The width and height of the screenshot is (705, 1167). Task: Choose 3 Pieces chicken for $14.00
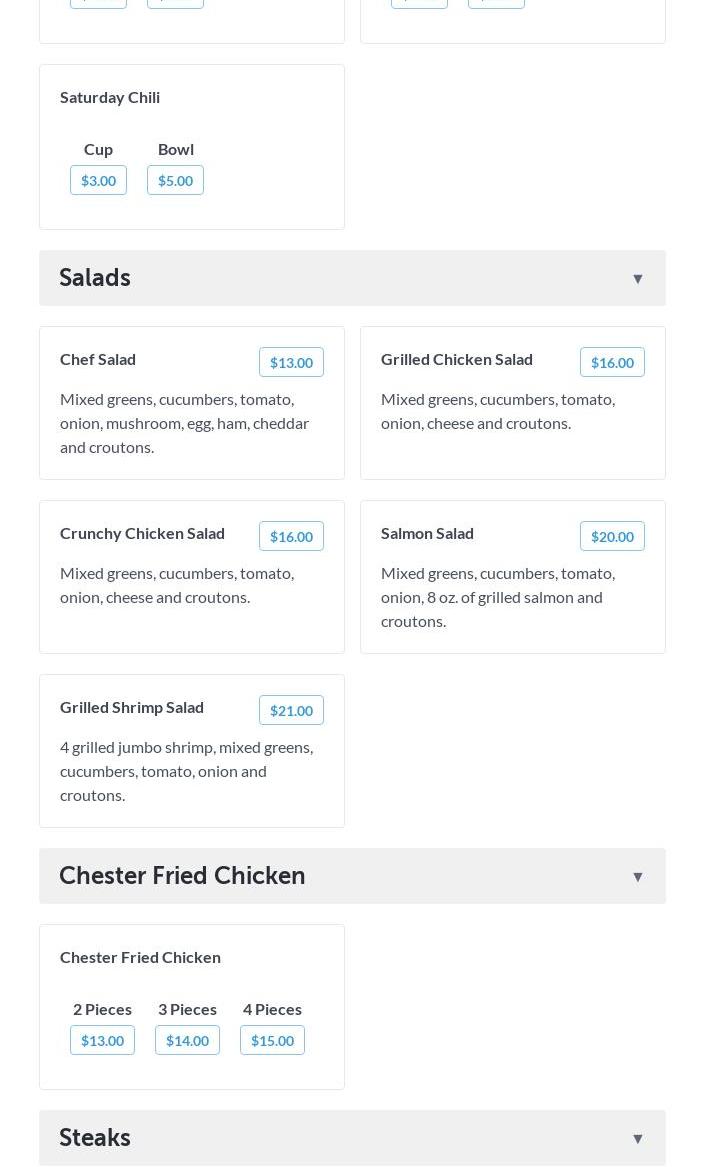pos(187,1041)
